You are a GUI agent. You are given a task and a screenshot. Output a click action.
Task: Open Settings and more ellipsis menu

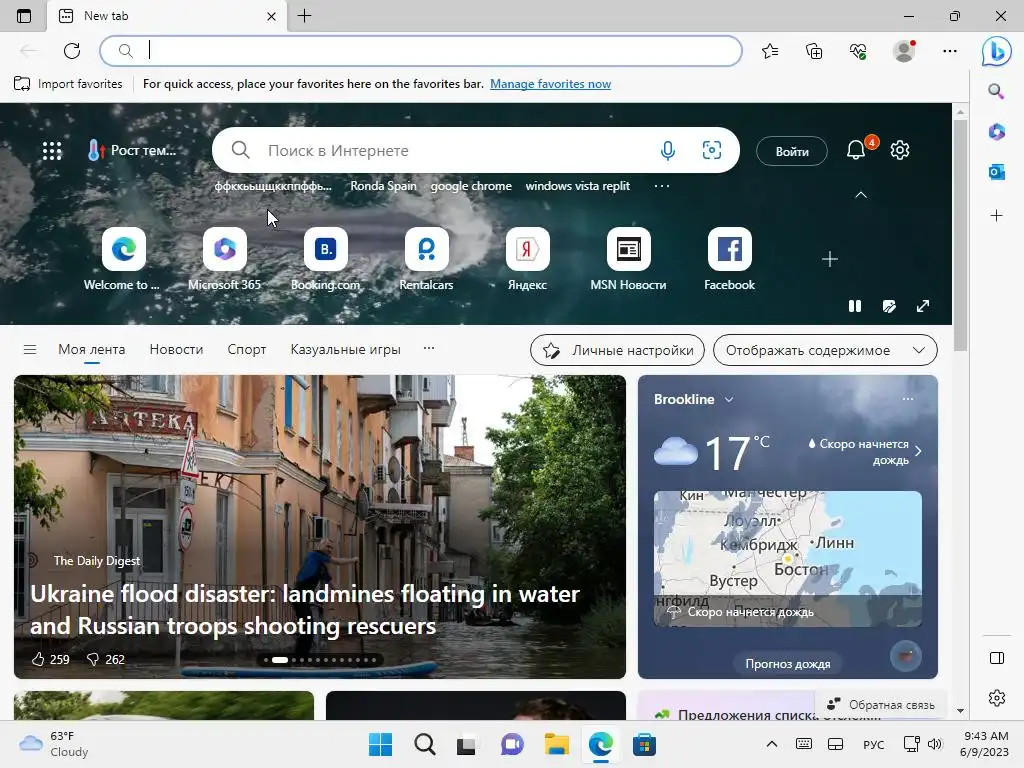click(950, 51)
